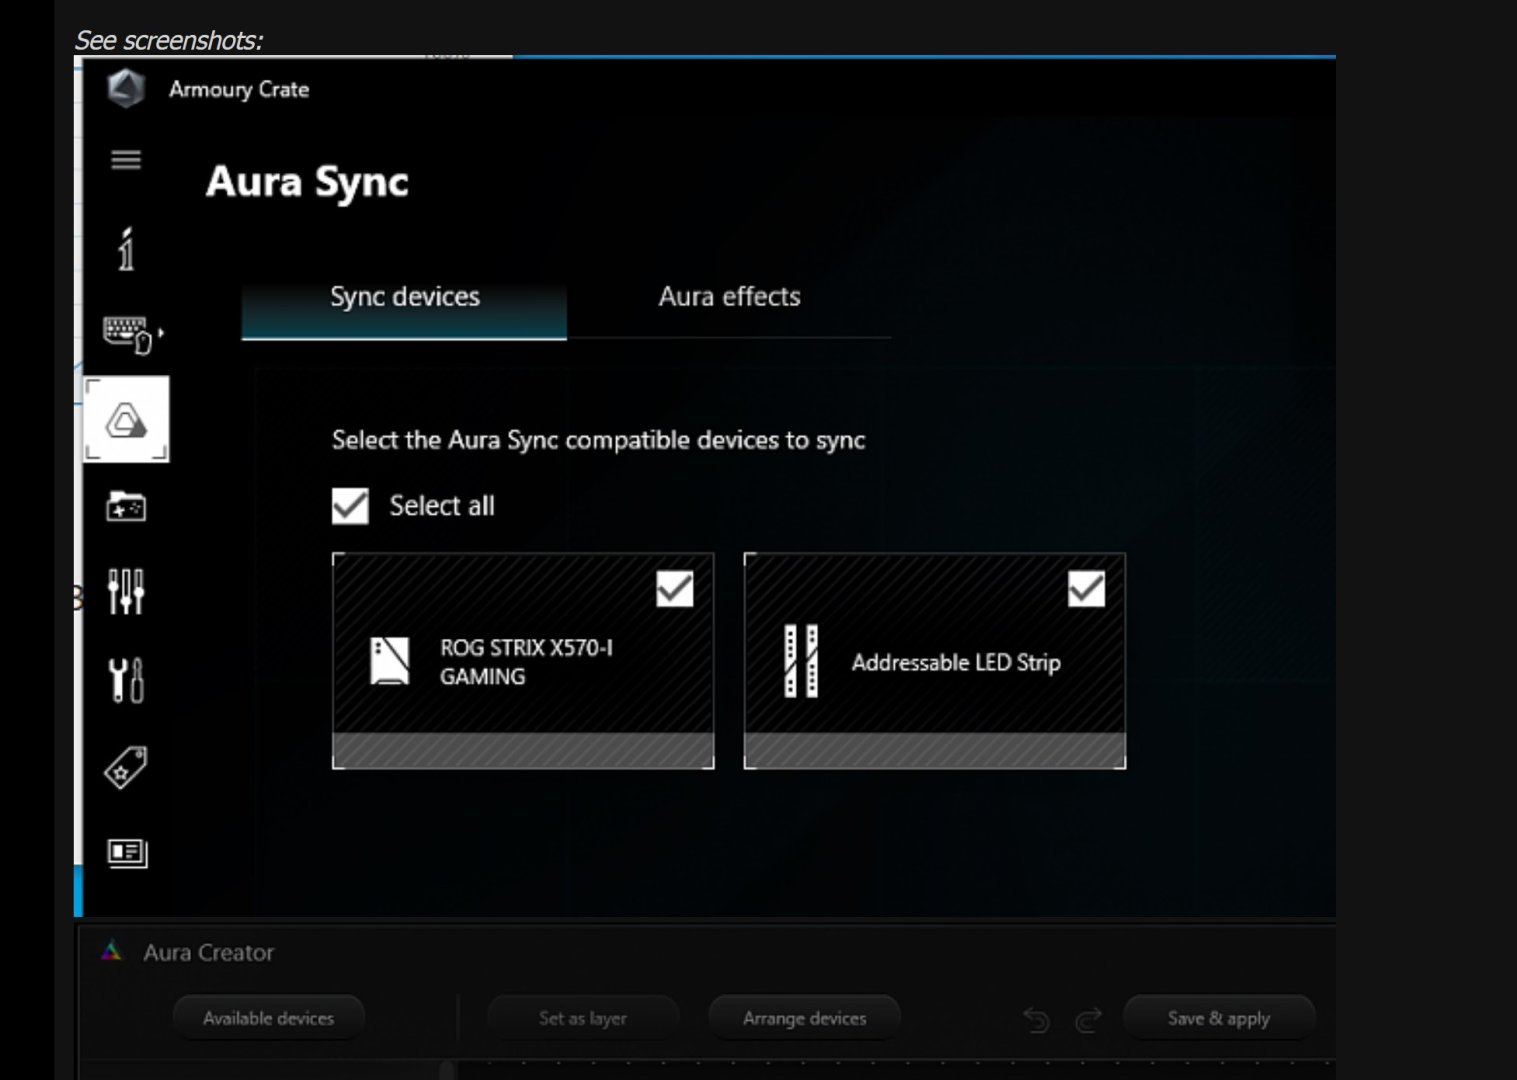
Task: Open the hamburger menu in Armoury Crate
Action: click(x=126, y=160)
